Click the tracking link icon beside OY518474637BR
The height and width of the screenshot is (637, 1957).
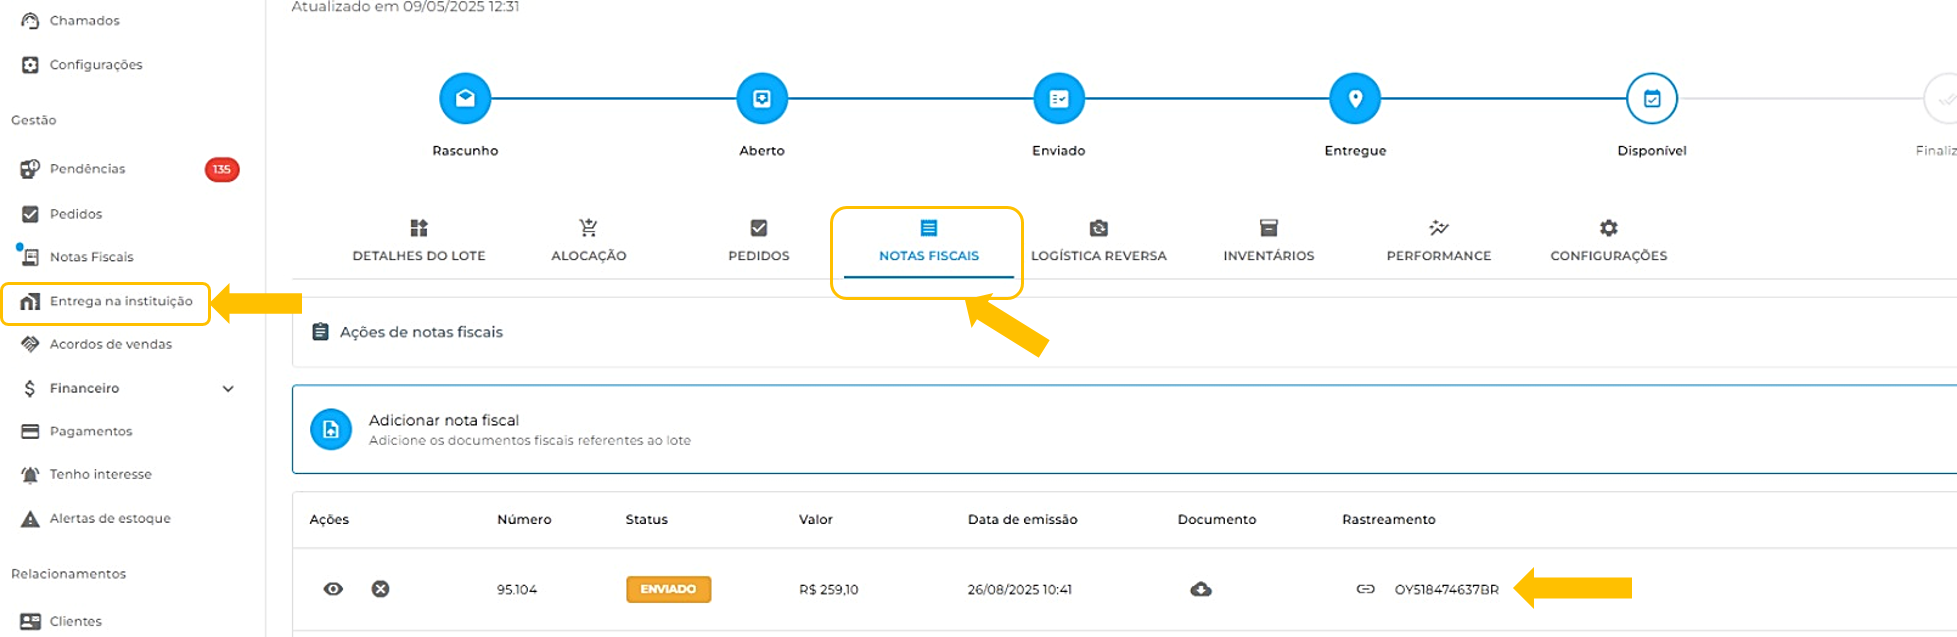(x=1365, y=589)
